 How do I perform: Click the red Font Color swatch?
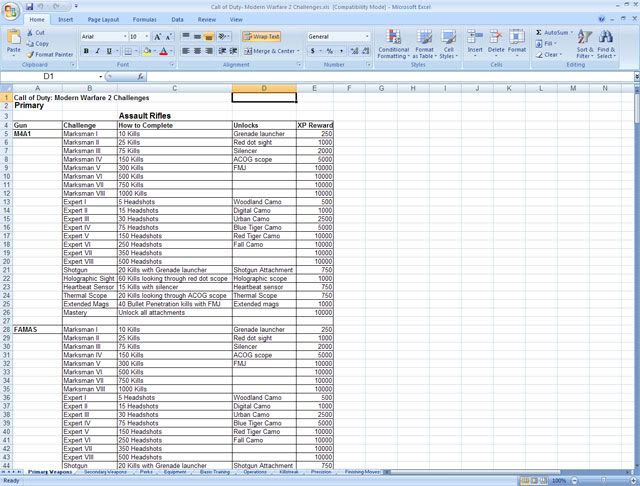[x=164, y=51]
